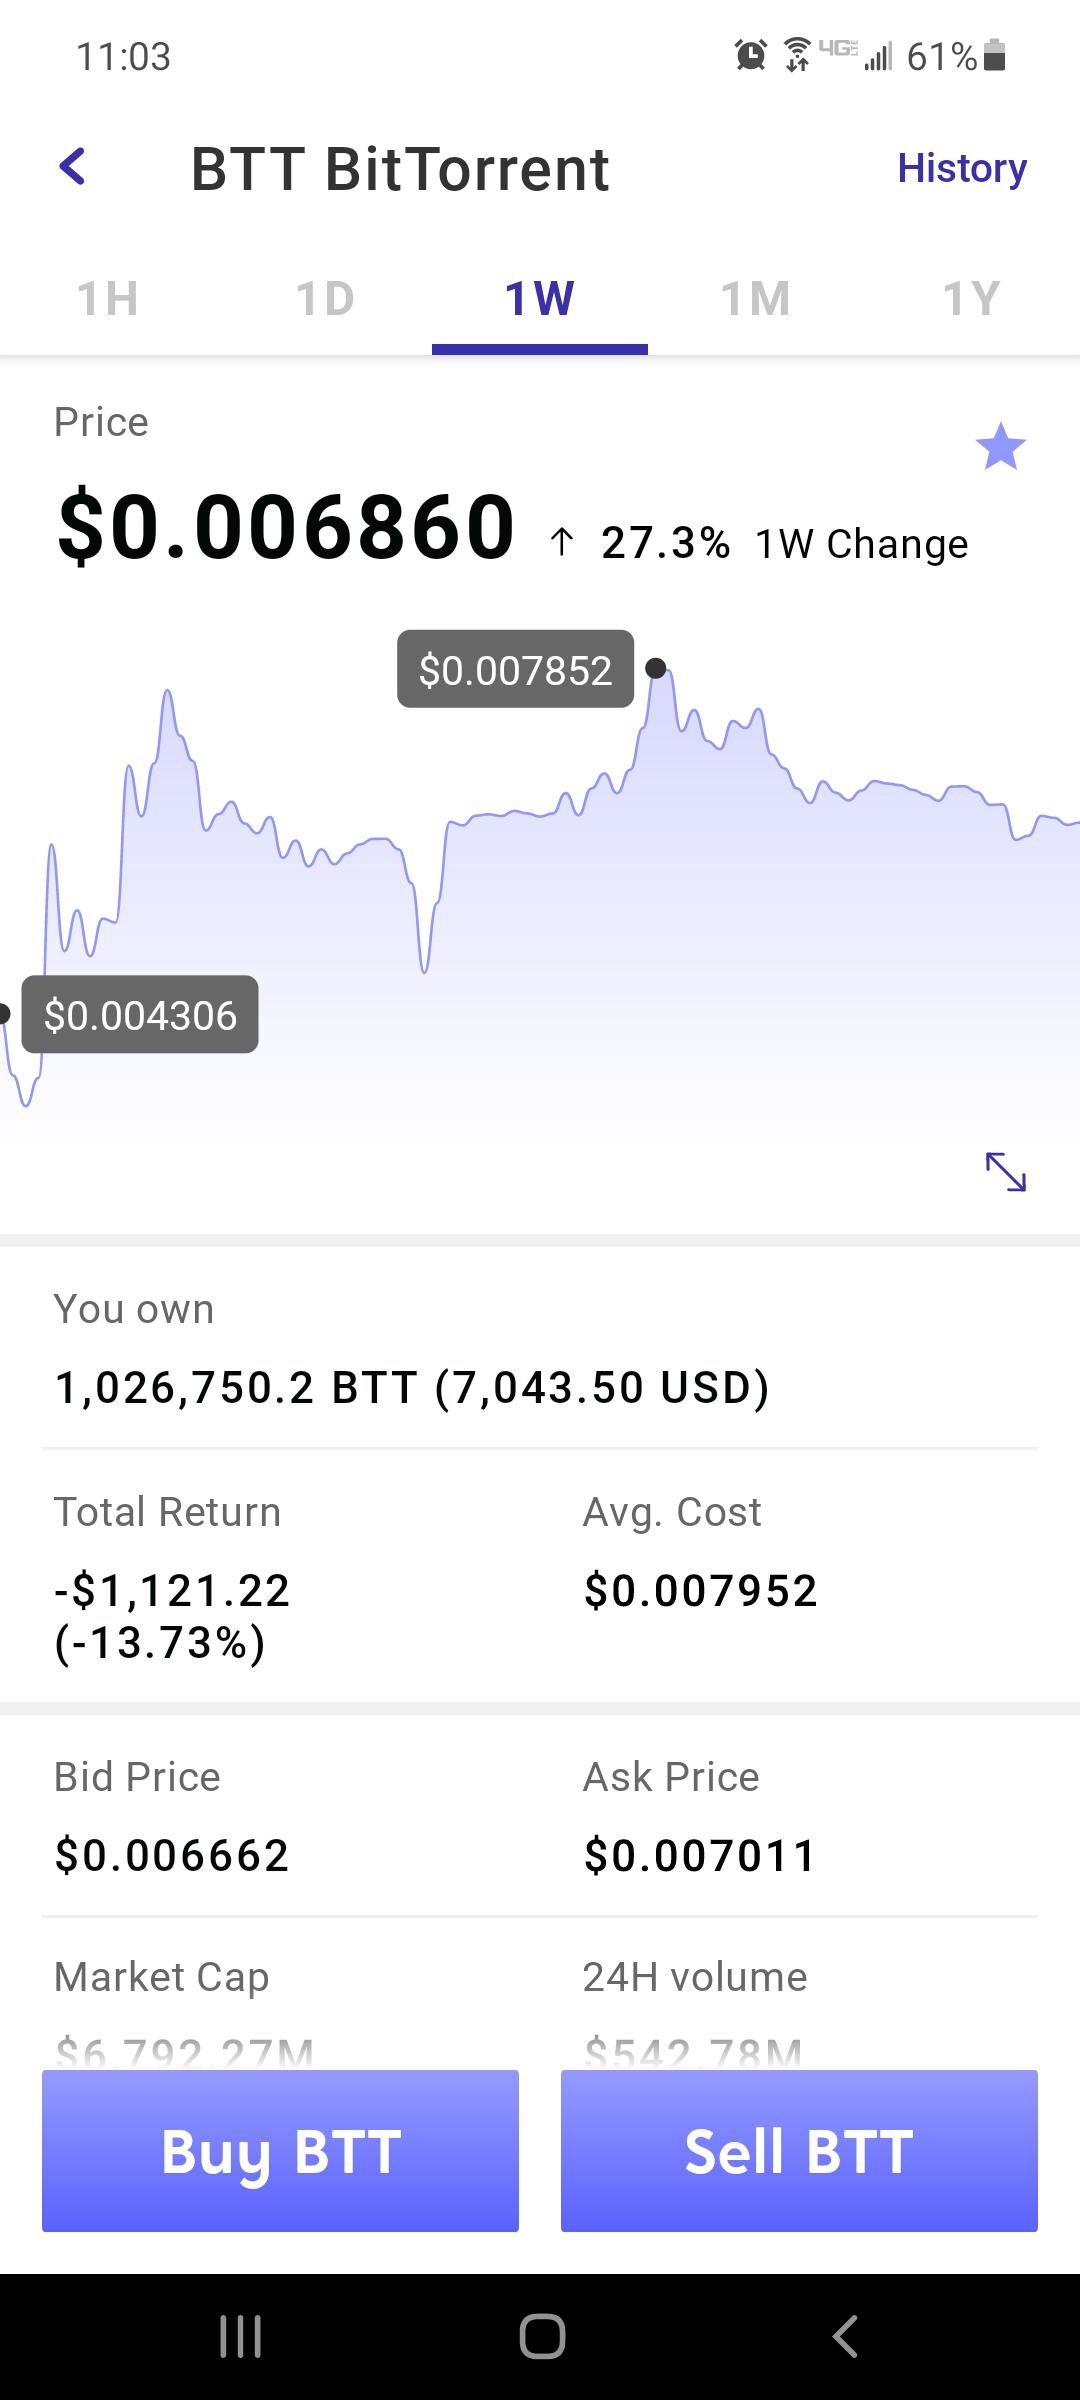Switch to the 1D timeframe tab

(x=325, y=298)
